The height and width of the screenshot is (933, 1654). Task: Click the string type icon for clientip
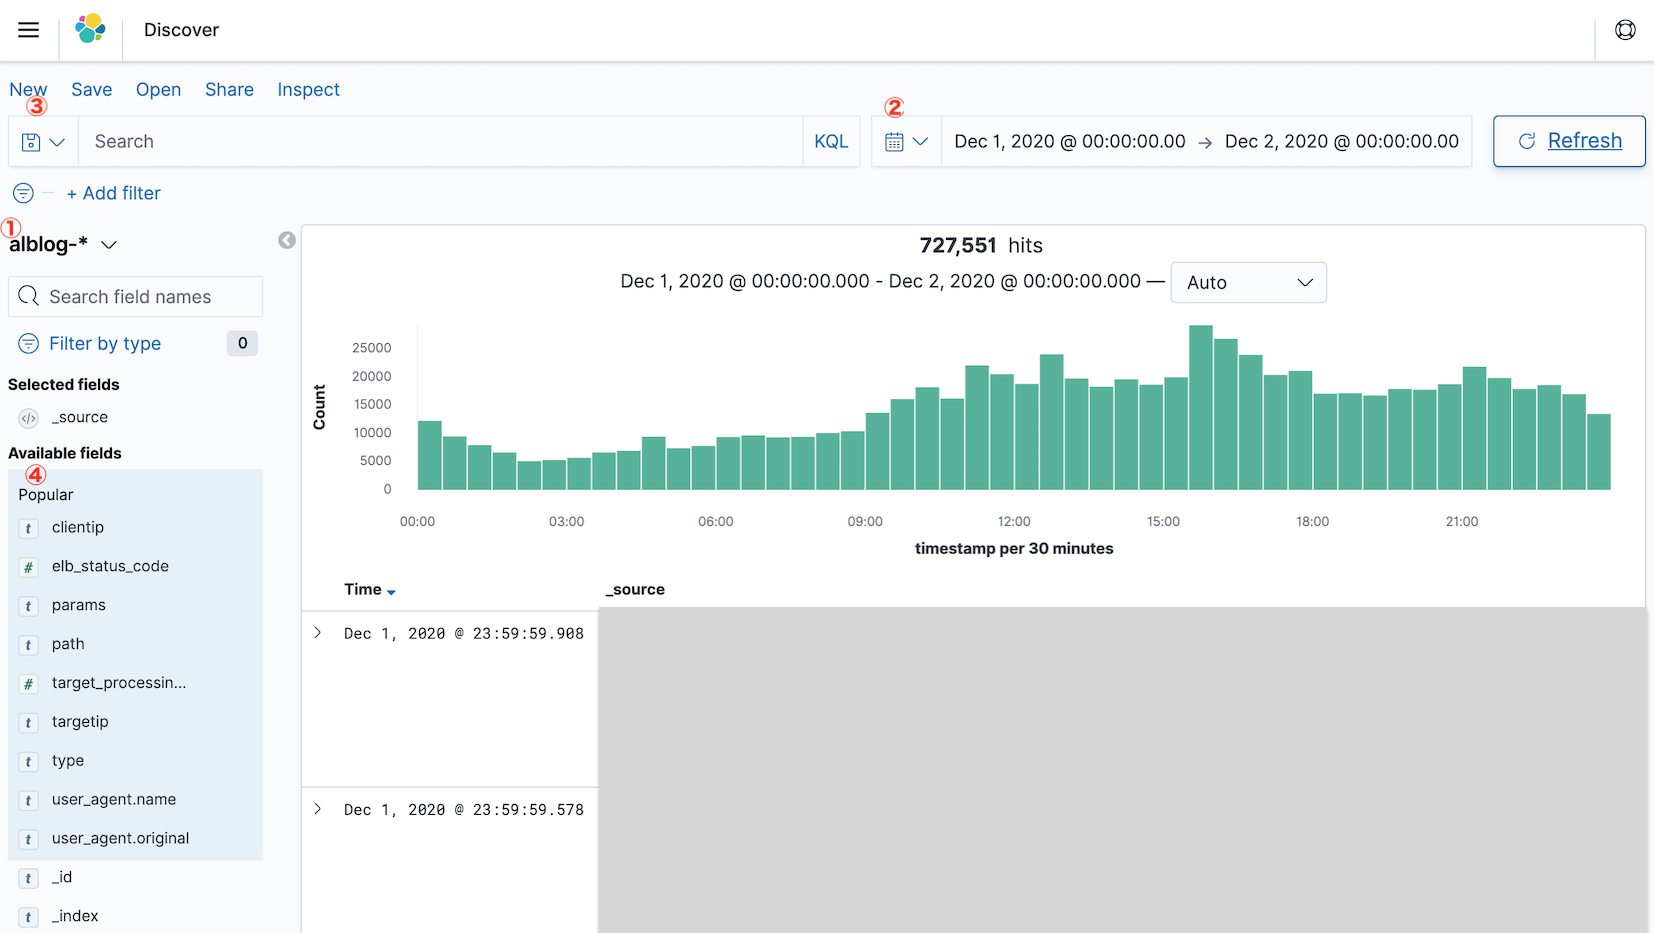click(x=28, y=528)
